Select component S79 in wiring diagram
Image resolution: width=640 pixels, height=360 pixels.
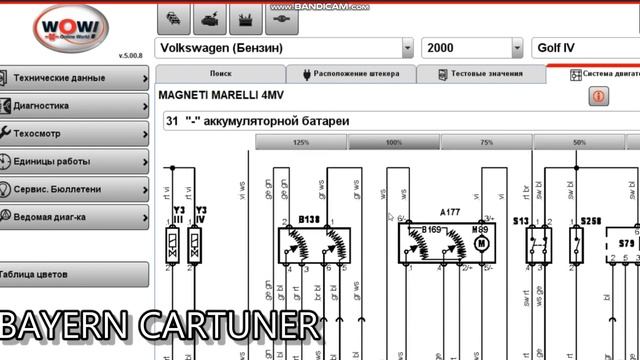point(623,245)
